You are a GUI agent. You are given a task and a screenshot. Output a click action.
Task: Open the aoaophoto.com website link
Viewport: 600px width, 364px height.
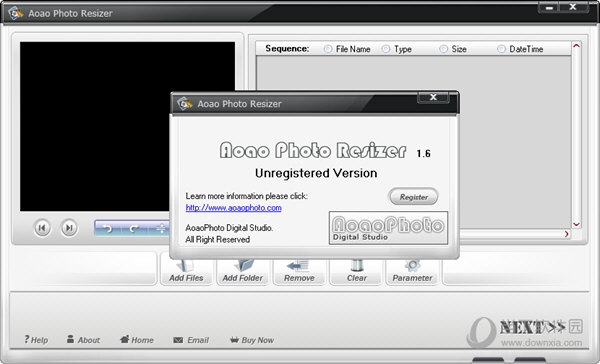(233, 208)
